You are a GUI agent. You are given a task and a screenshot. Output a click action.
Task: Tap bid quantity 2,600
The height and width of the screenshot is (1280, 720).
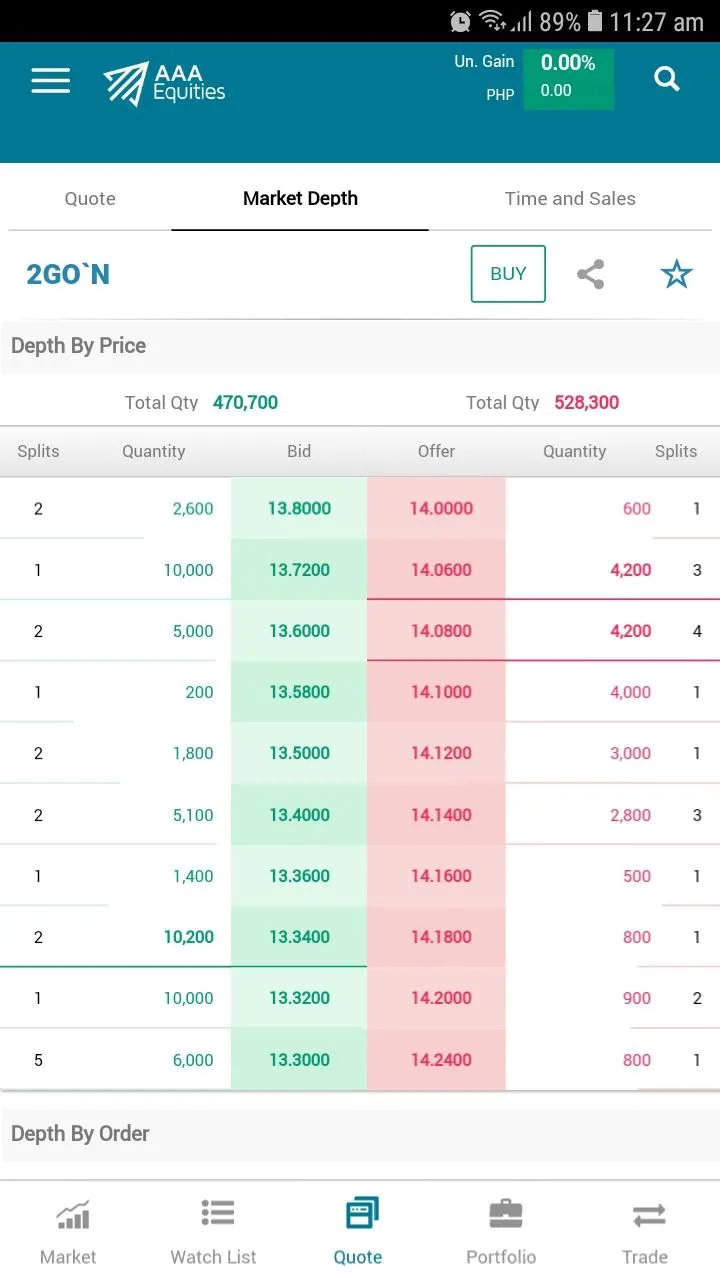coord(193,509)
